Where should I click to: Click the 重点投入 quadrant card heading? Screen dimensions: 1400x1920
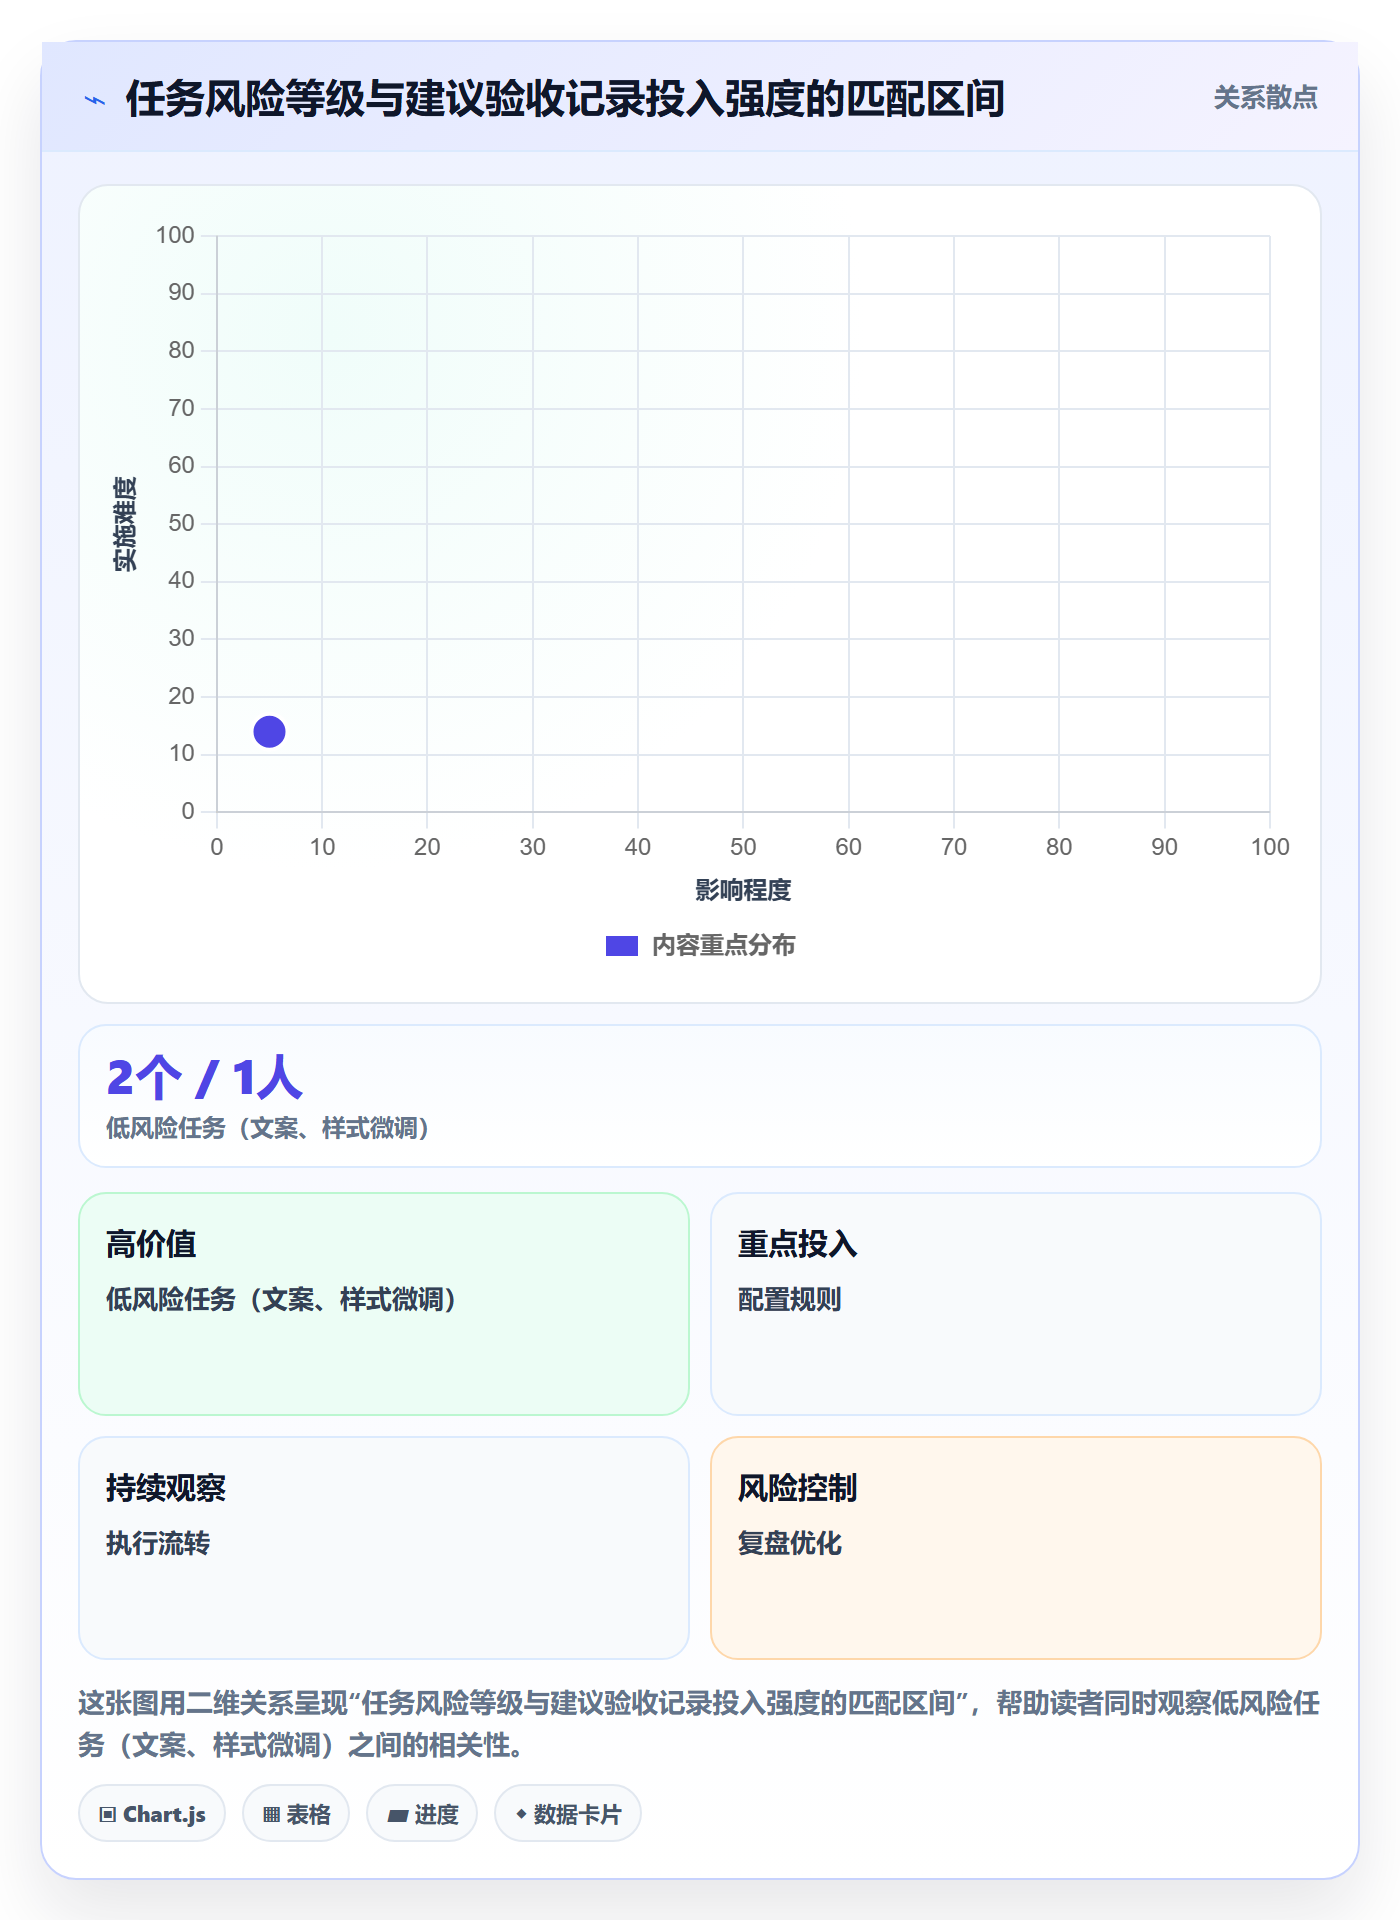pyautogui.click(x=797, y=1244)
